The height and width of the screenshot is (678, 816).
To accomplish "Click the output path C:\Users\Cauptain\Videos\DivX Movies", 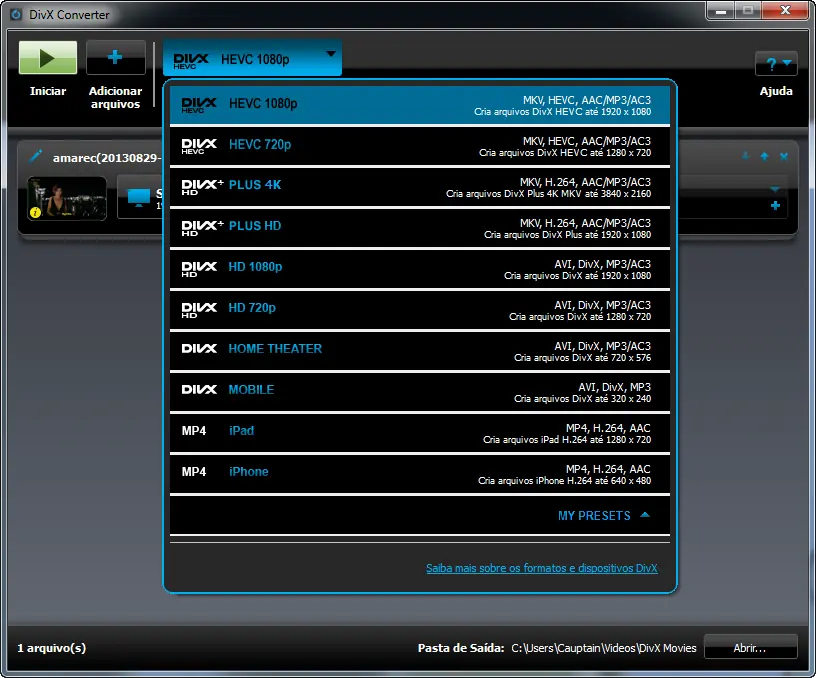I will click(604, 648).
